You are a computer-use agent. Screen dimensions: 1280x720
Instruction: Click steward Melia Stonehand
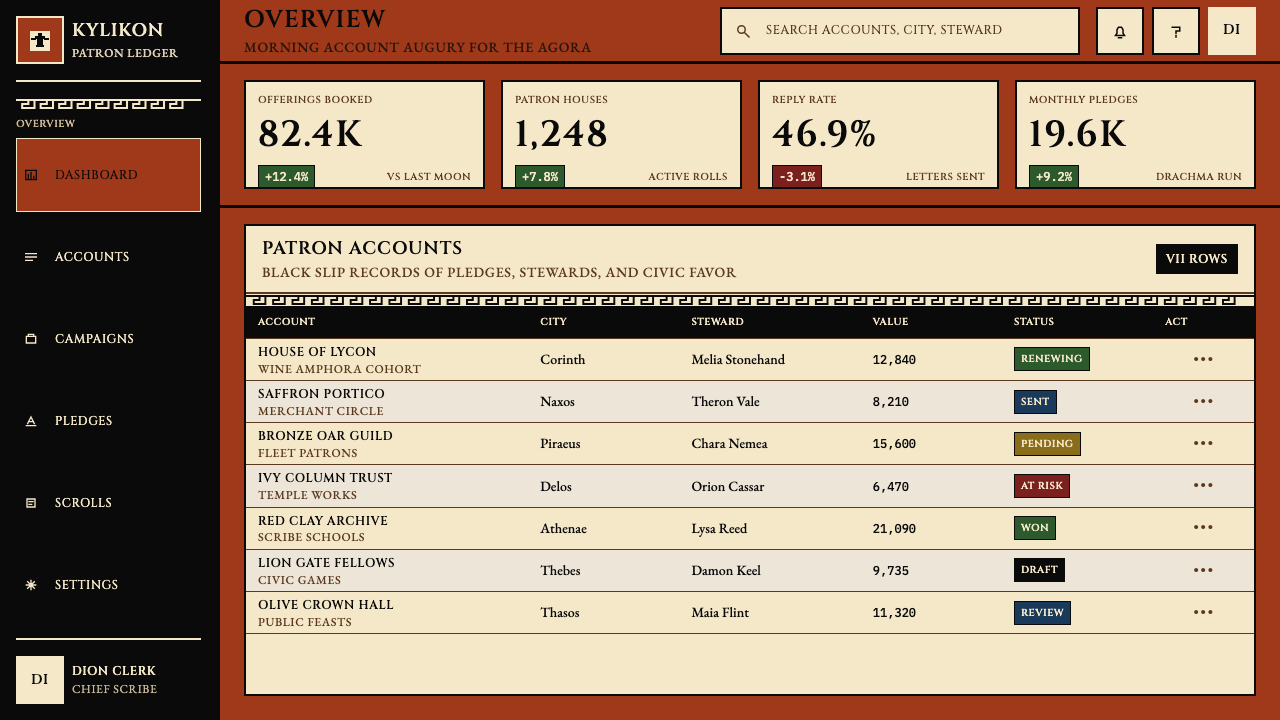(738, 360)
